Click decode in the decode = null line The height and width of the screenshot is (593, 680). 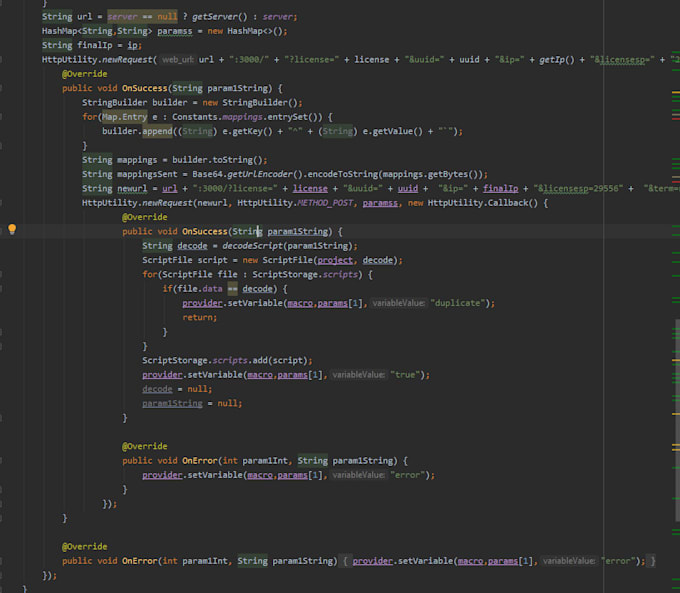[x=157, y=389]
